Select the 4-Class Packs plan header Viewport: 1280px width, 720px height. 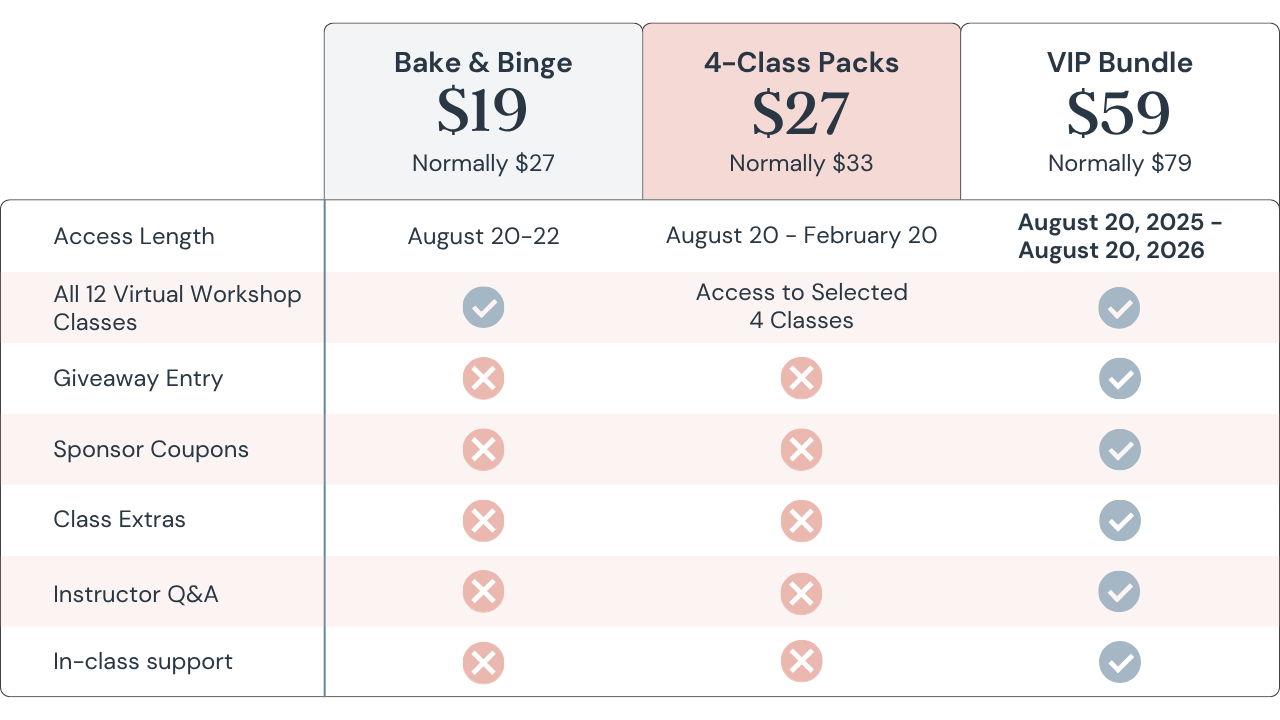coord(801,63)
